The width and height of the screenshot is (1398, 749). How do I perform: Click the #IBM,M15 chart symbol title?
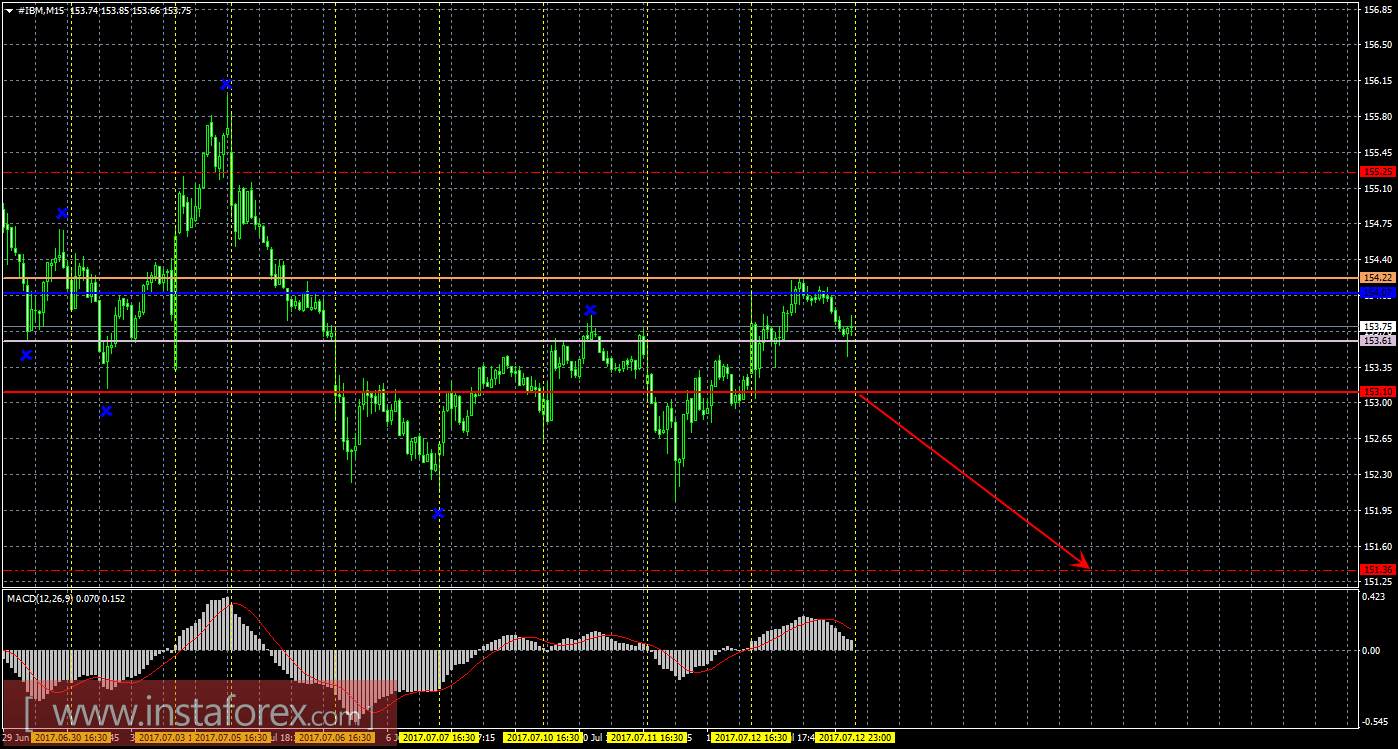pos(42,10)
